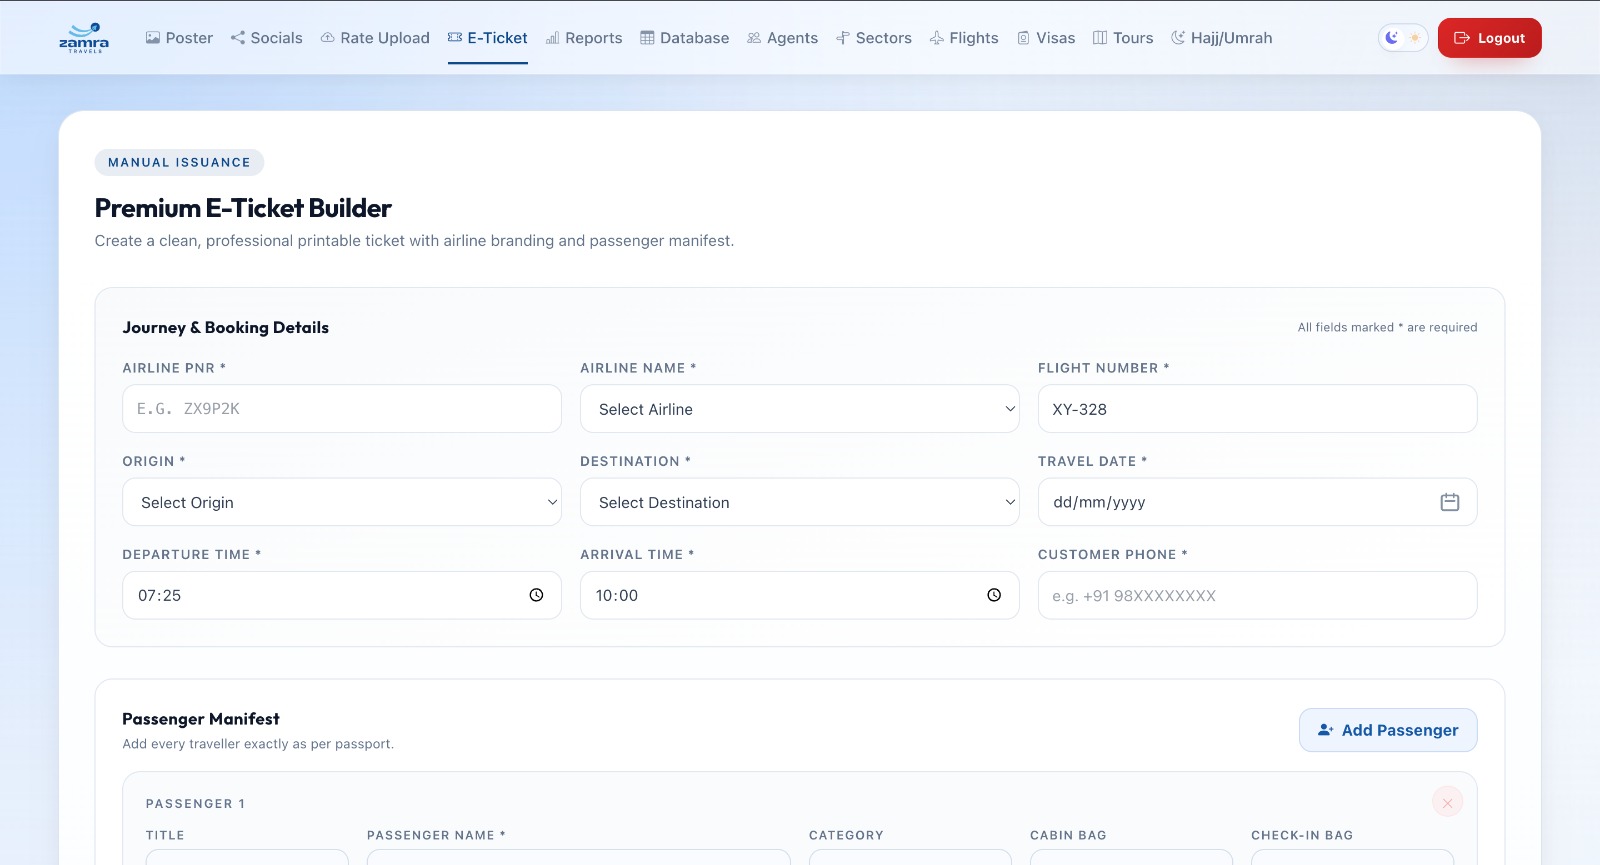This screenshot has width=1600, height=865.
Task: Click the Visas passport icon
Action: click(1023, 38)
